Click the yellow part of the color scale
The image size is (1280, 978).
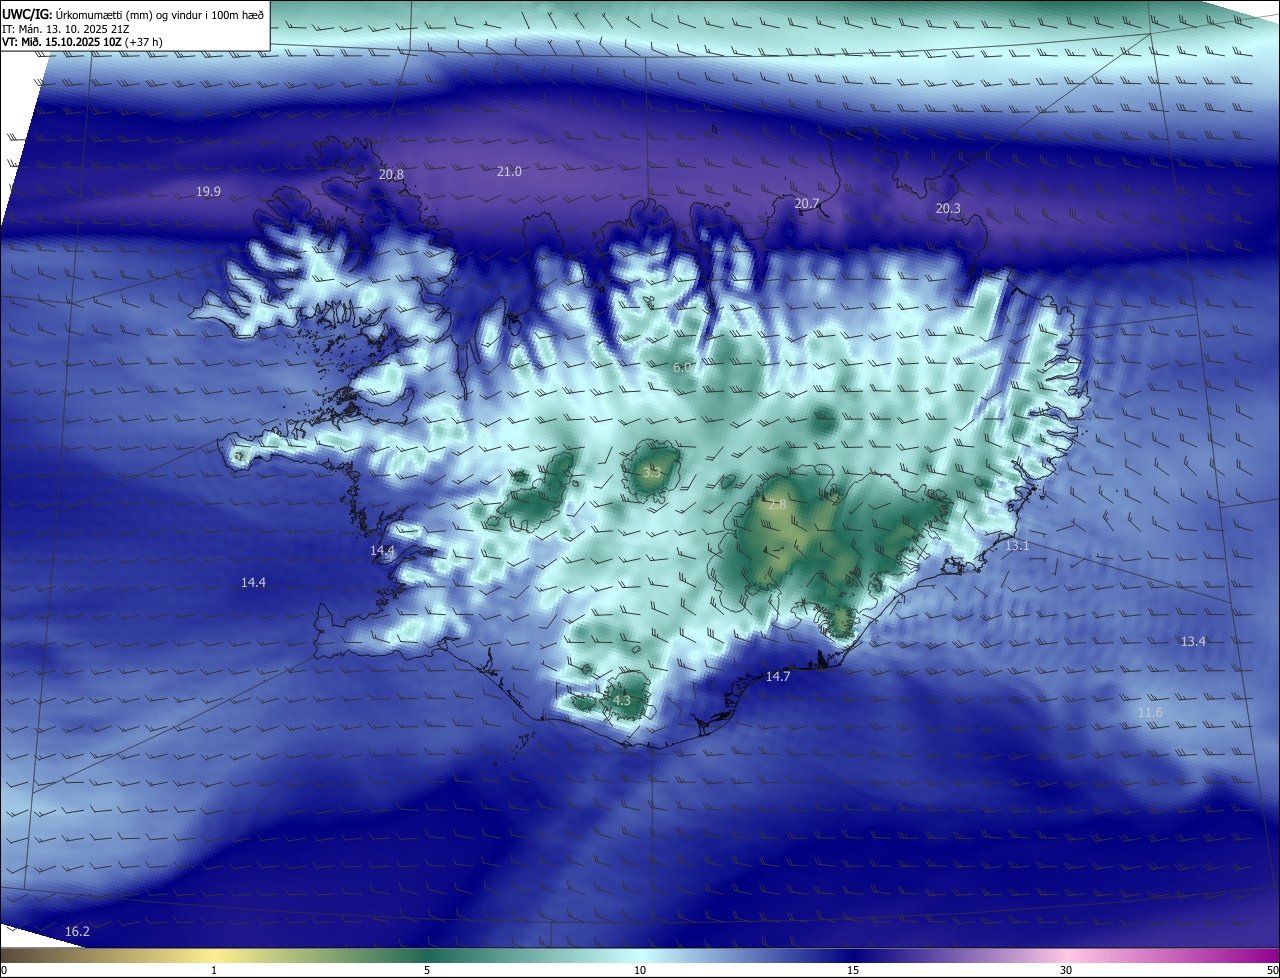pos(214,955)
